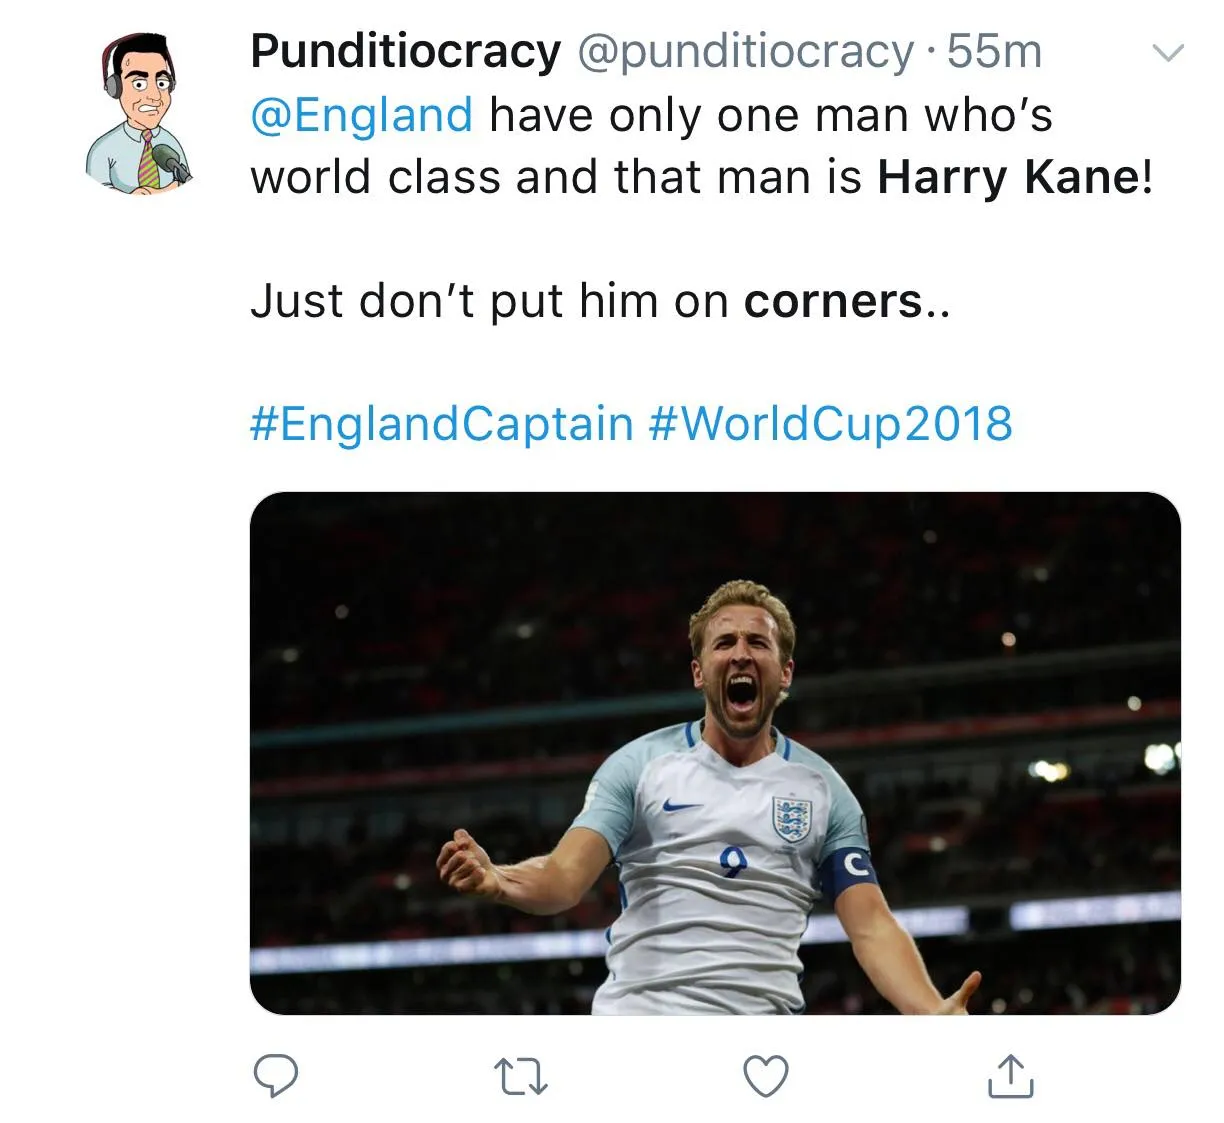Click the England crest on shirt
This screenshot has width=1224, height=1123.
[791, 818]
